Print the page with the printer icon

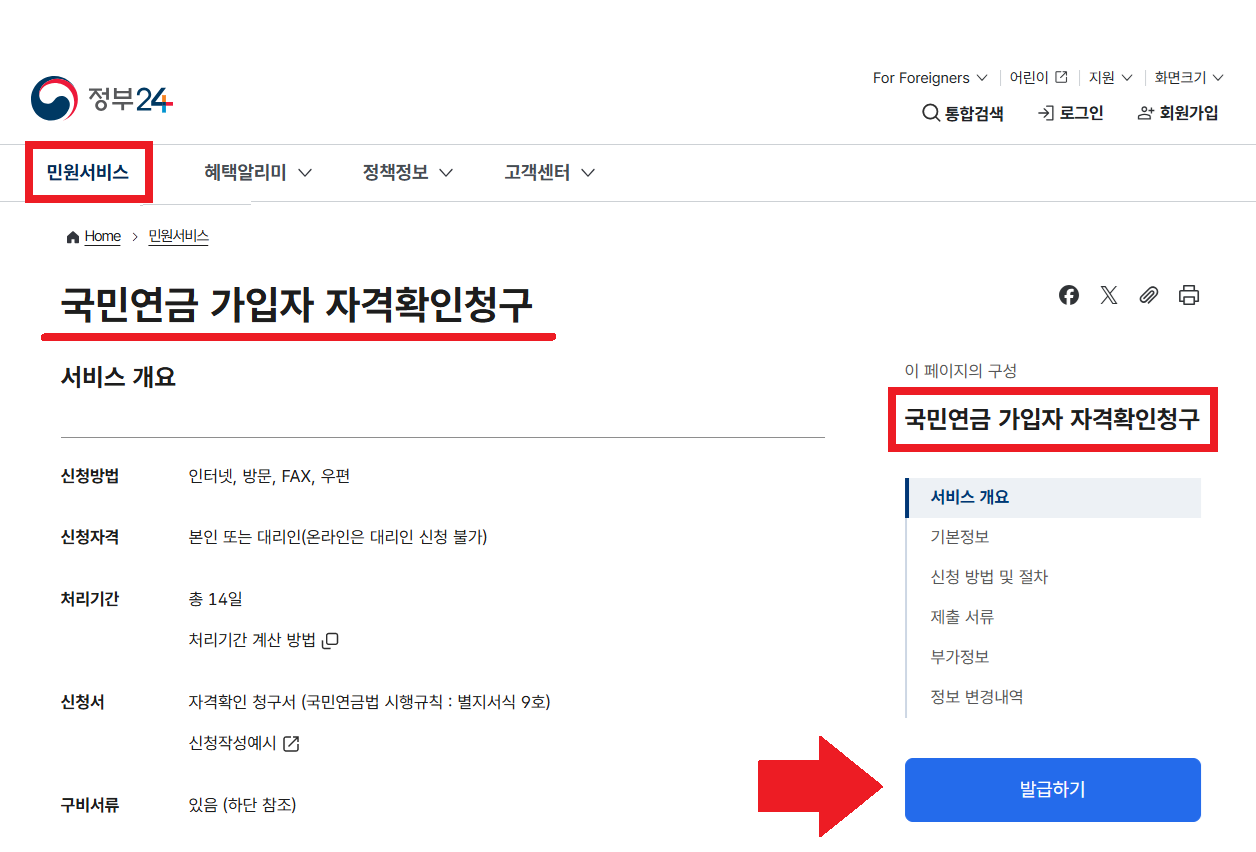[1189, 295]
